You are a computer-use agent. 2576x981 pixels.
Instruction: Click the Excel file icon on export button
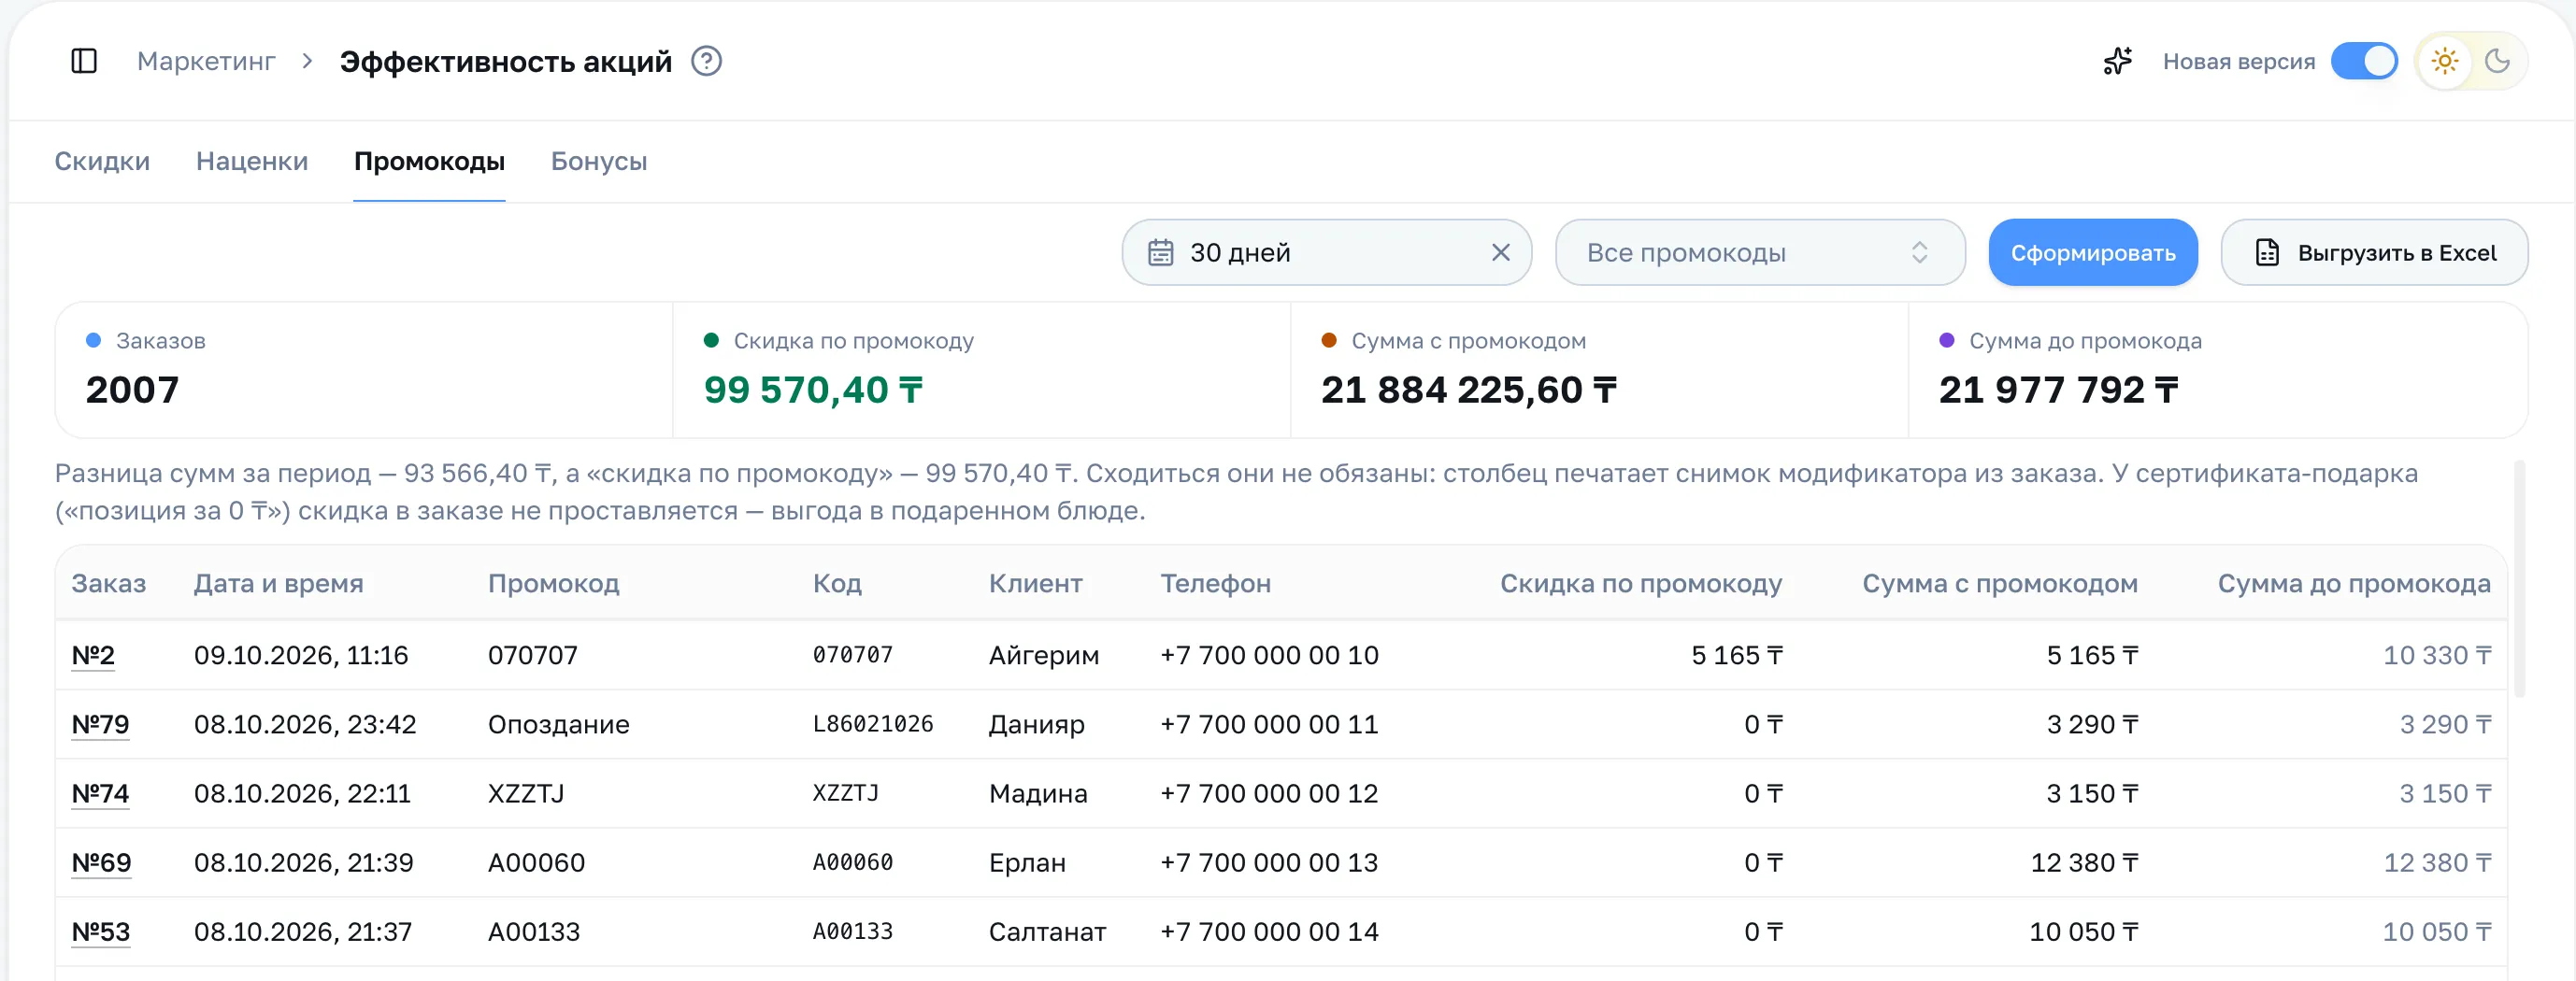[x=2266, y=252]
